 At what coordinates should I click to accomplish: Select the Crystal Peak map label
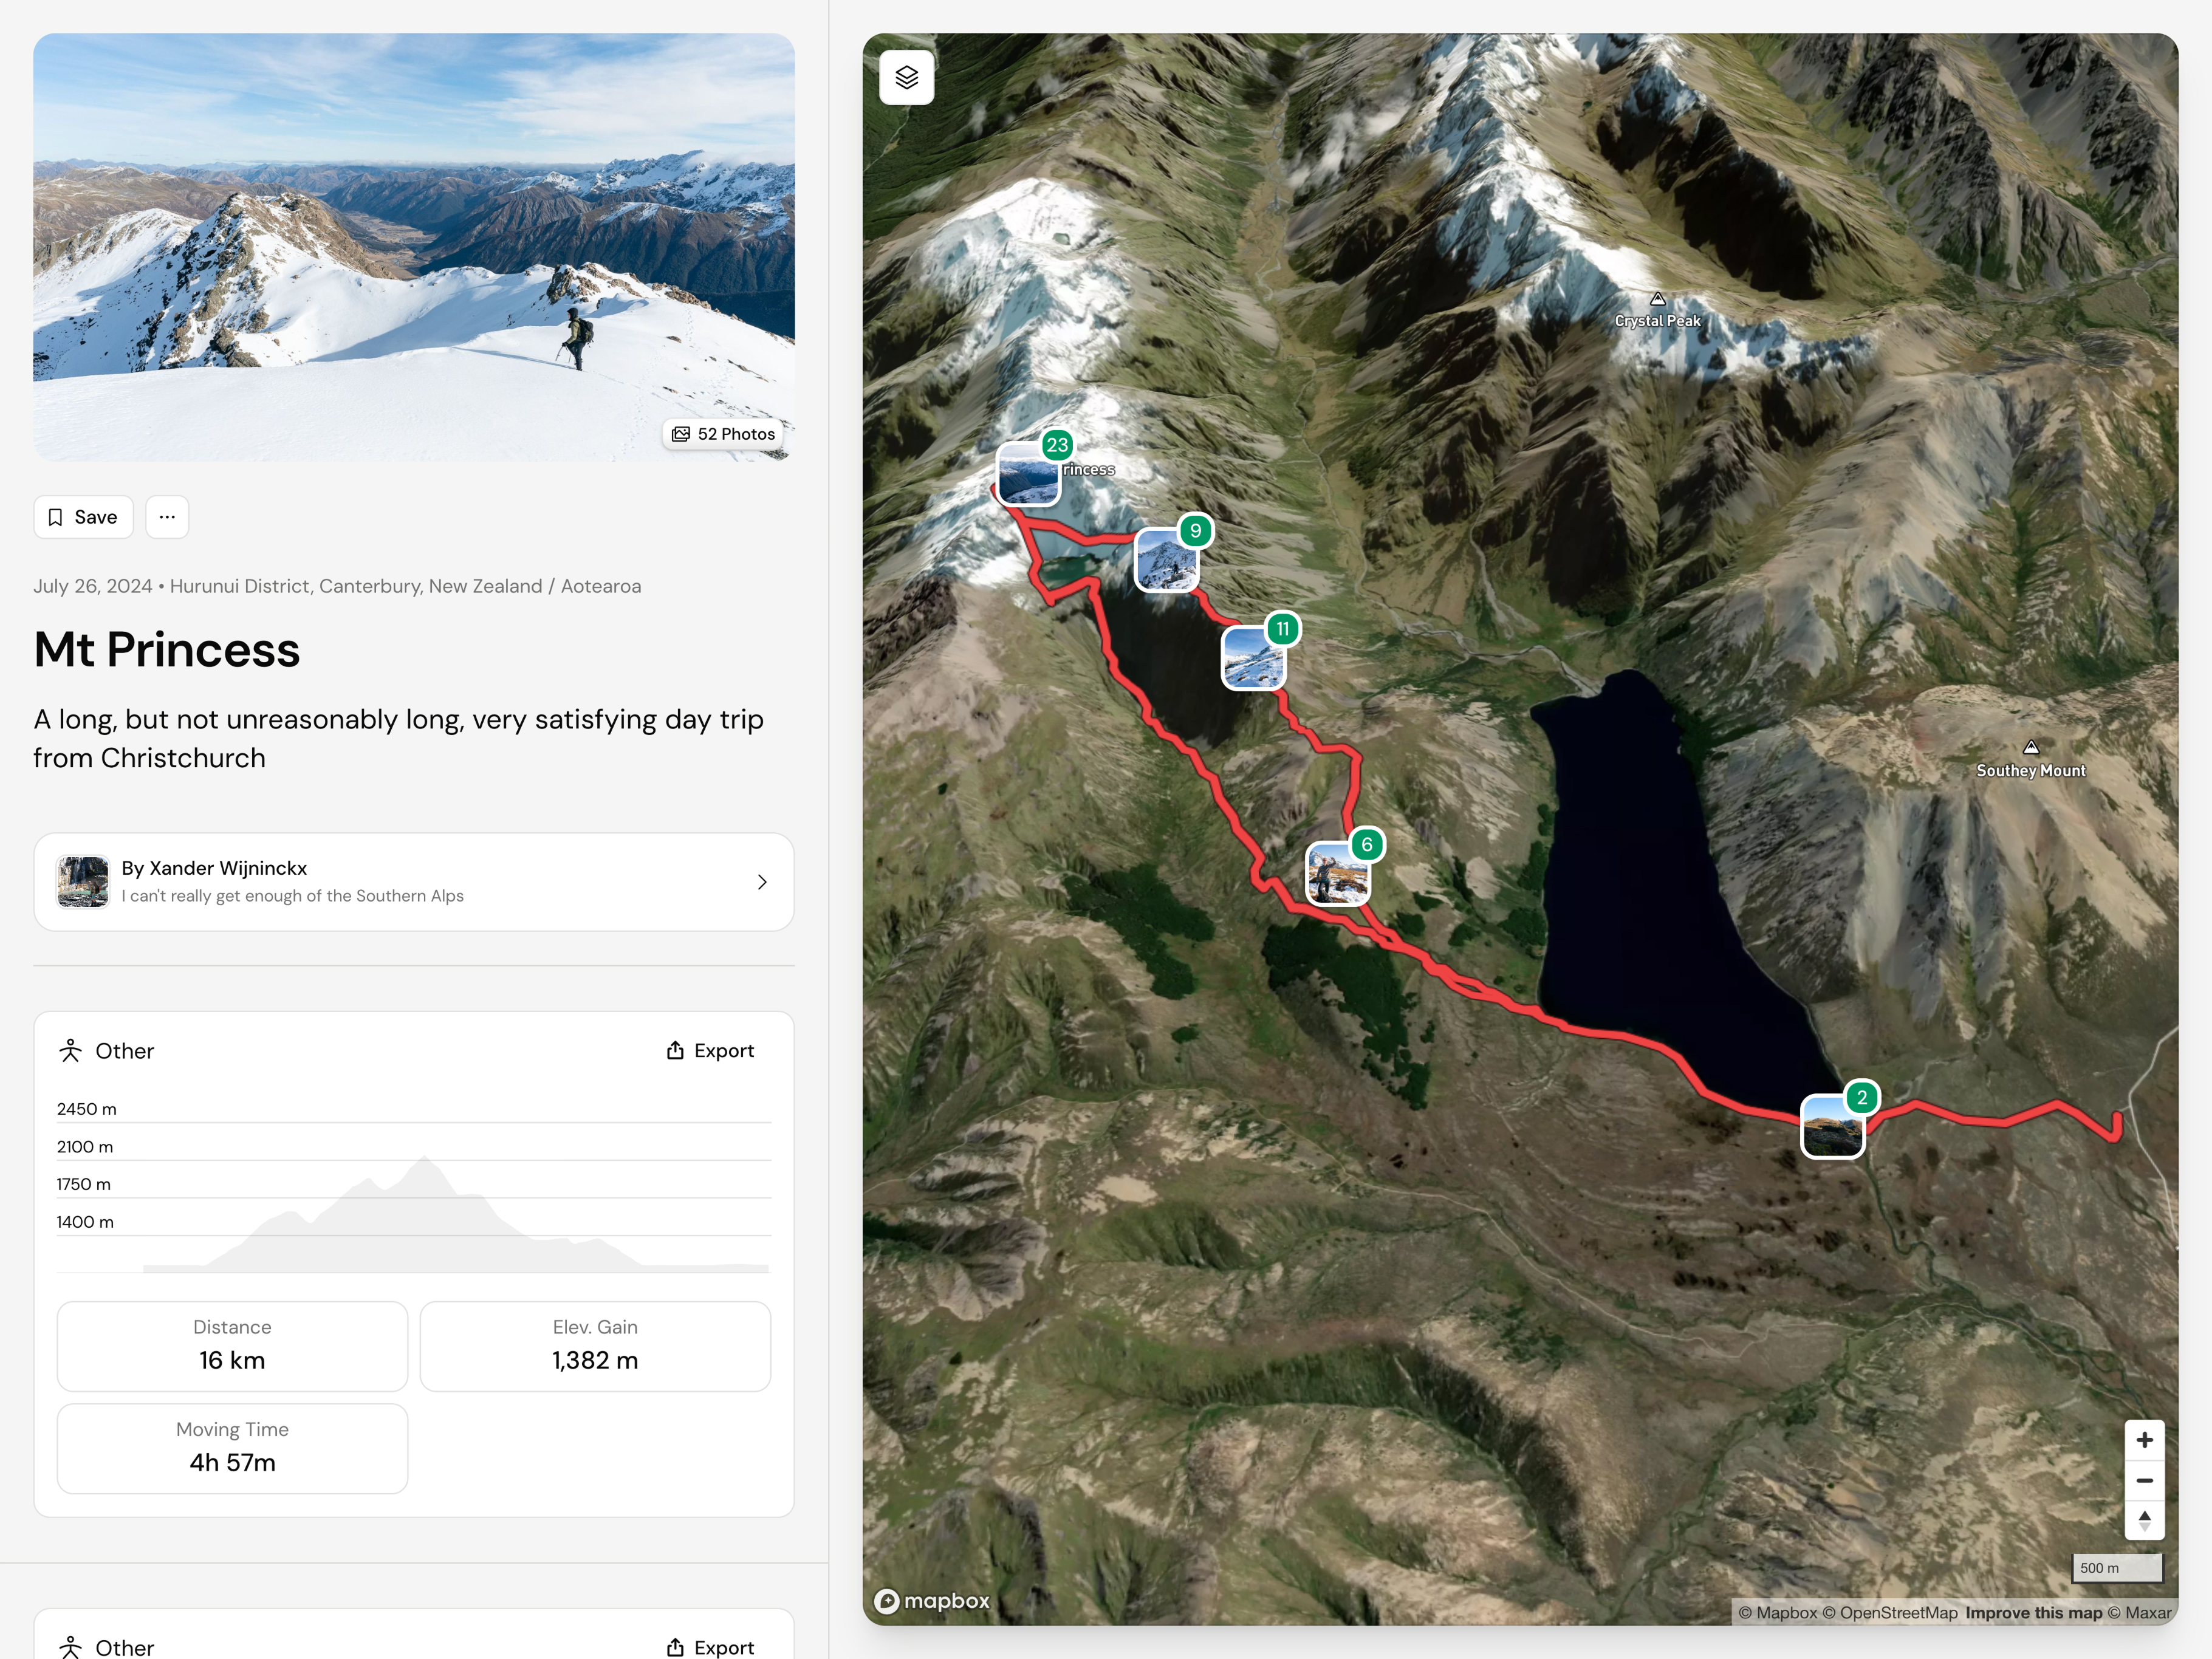pyautogui.click(x=1657, y=320)
